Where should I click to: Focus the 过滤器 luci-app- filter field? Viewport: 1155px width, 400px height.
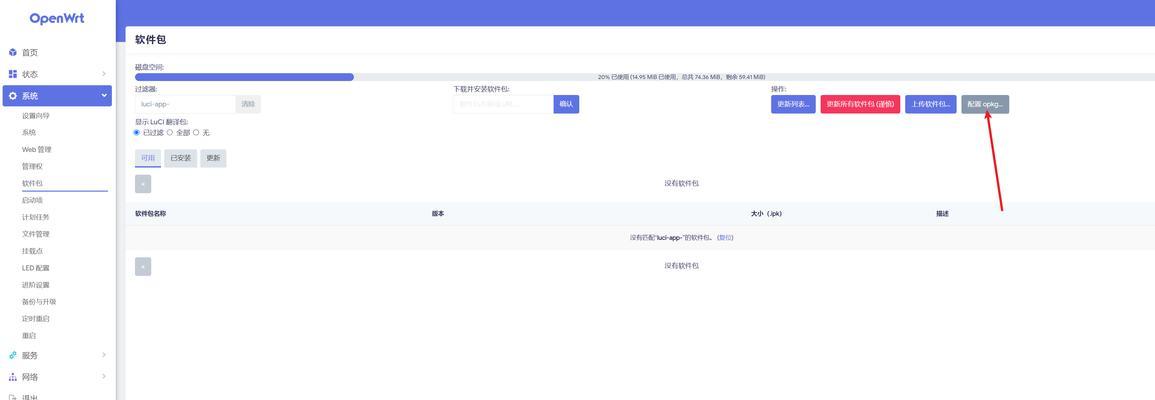pos(185,104)
